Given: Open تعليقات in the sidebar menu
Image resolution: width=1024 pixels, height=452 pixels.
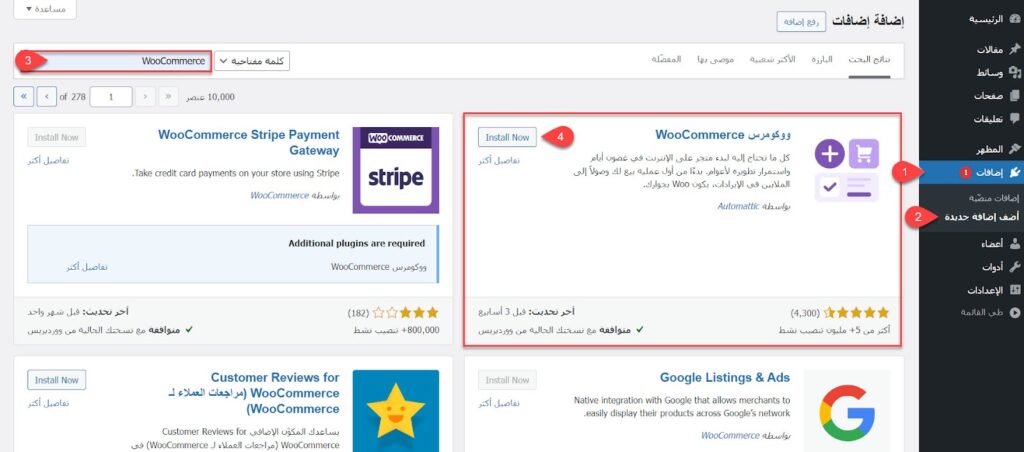Looking at the screenshot, I should tap(989, 119).
